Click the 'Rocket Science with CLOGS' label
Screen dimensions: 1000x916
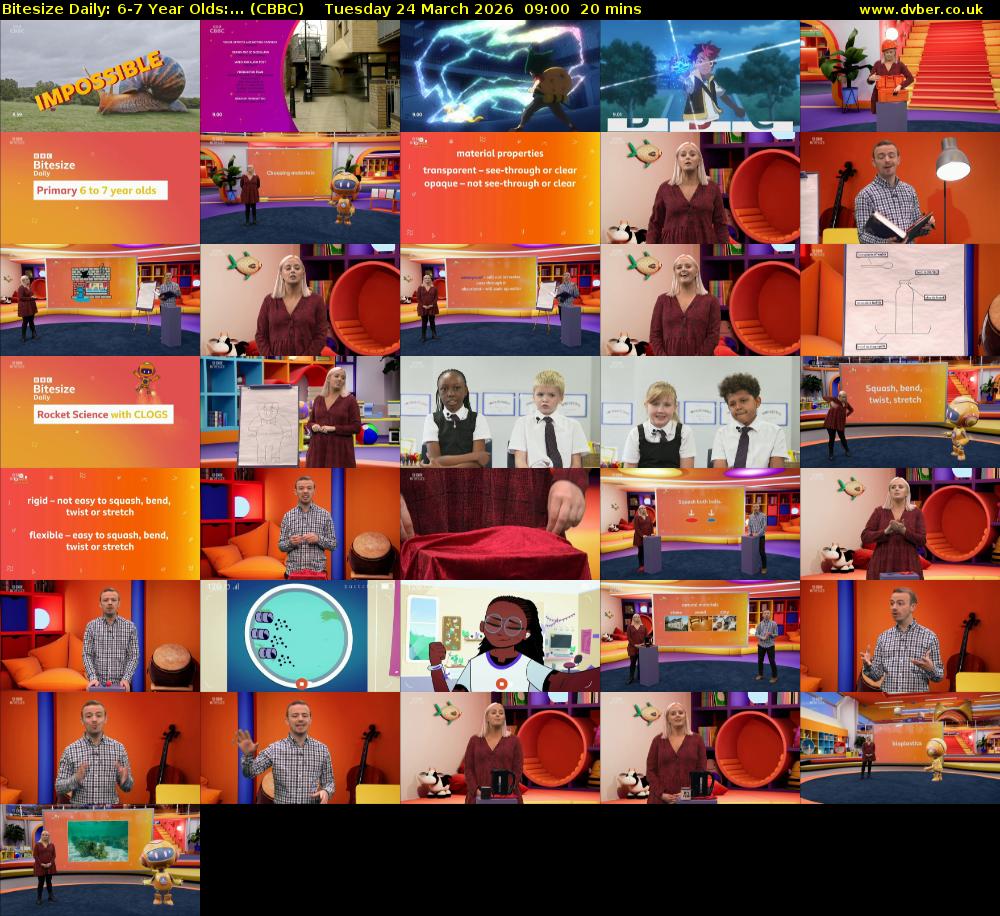103,415
